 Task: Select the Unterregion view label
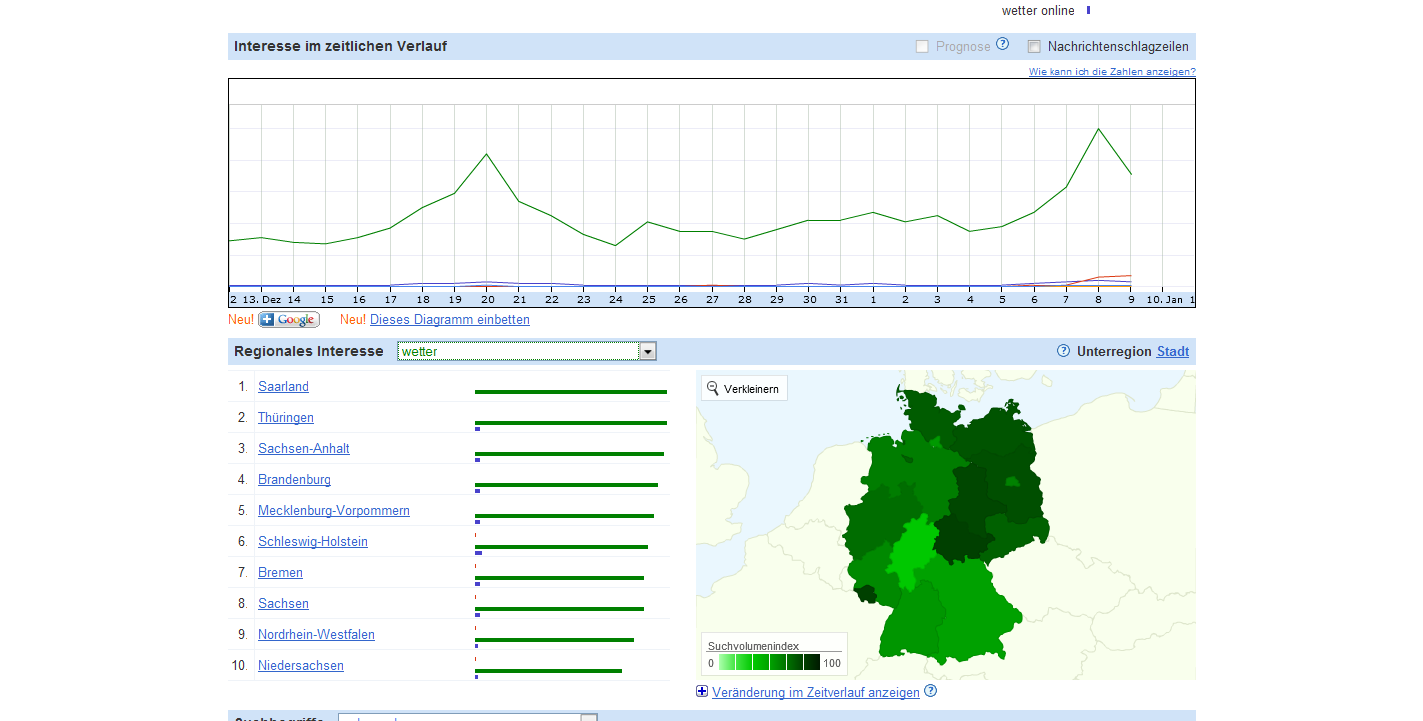(x=1114, y=351)
